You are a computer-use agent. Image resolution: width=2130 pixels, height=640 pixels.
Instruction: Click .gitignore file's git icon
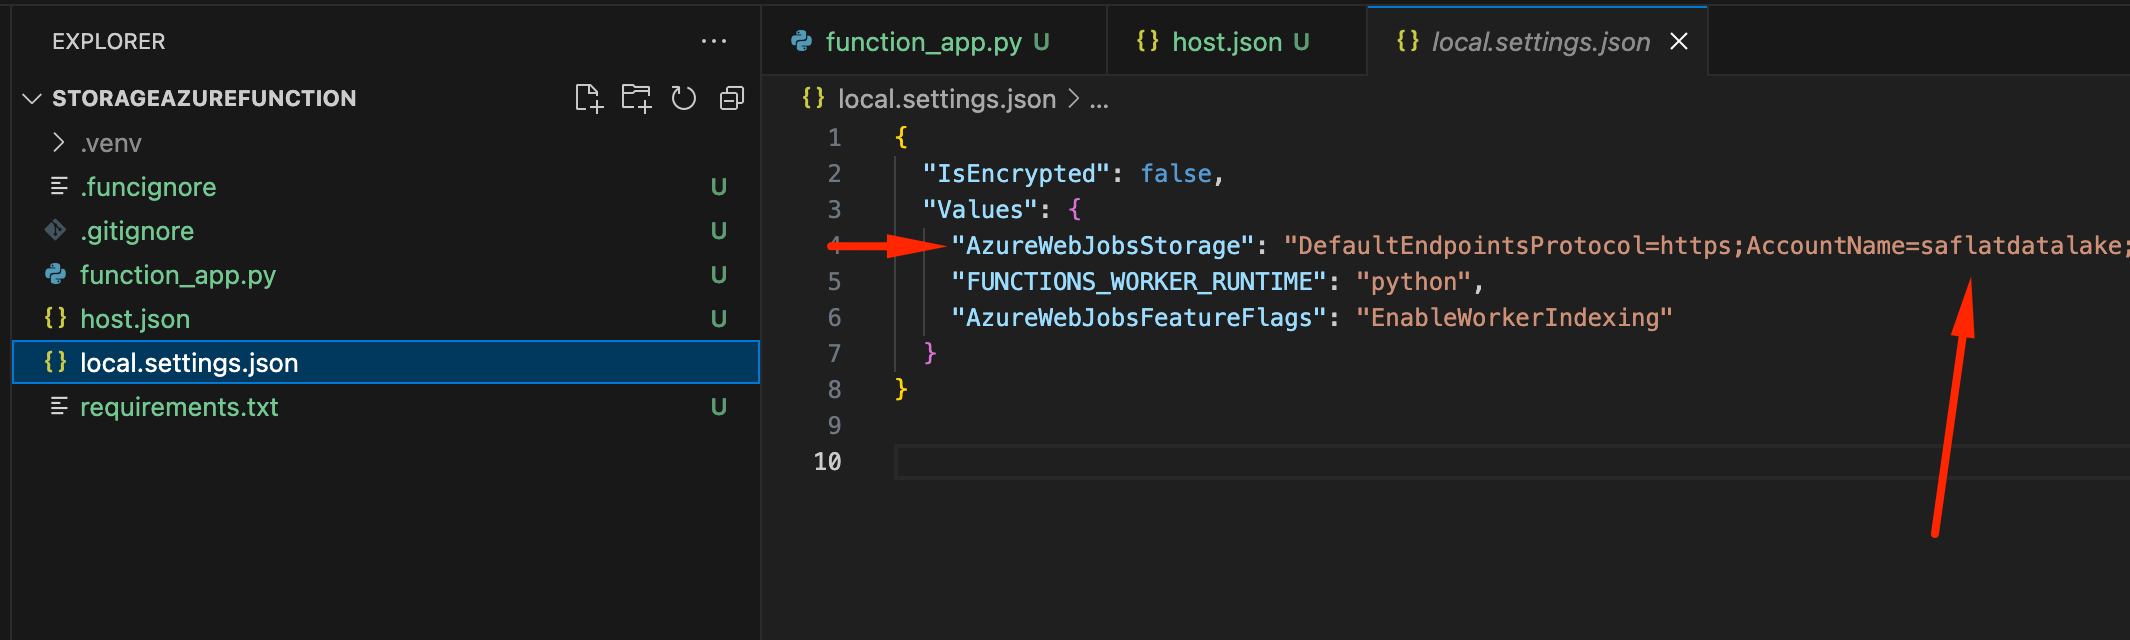56,231
